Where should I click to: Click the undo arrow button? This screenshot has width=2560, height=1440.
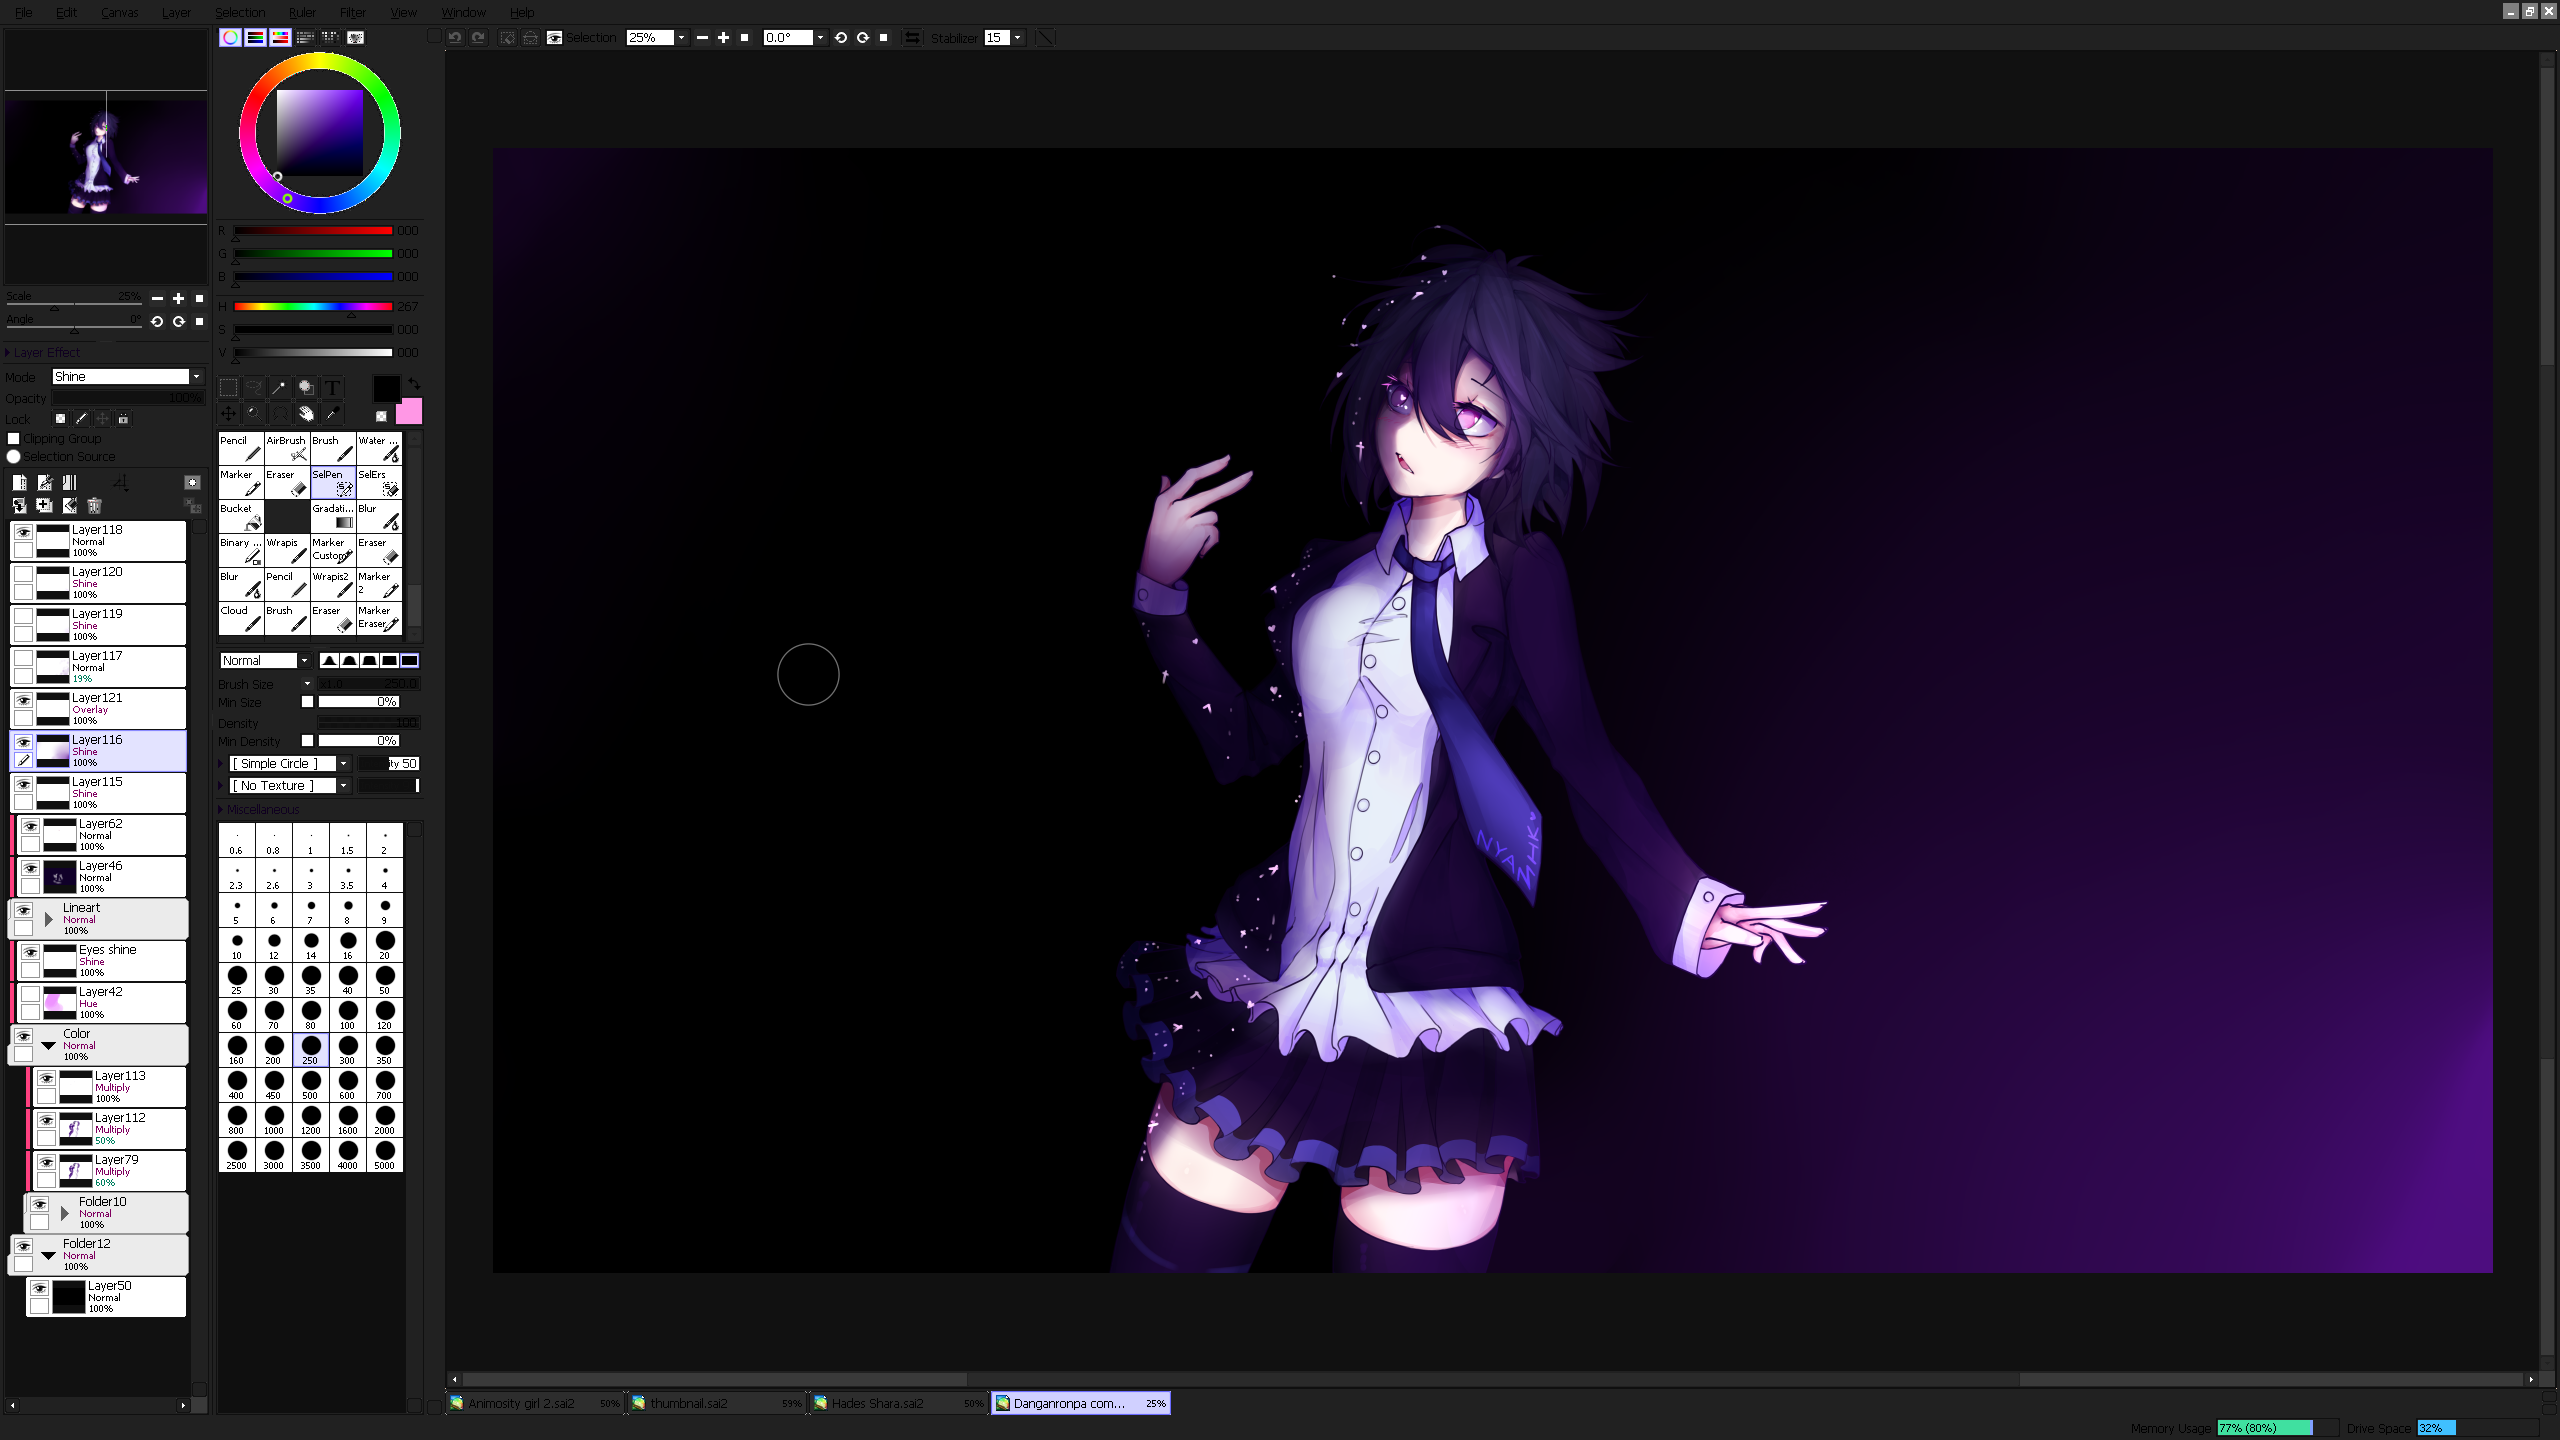coord(455,37)
